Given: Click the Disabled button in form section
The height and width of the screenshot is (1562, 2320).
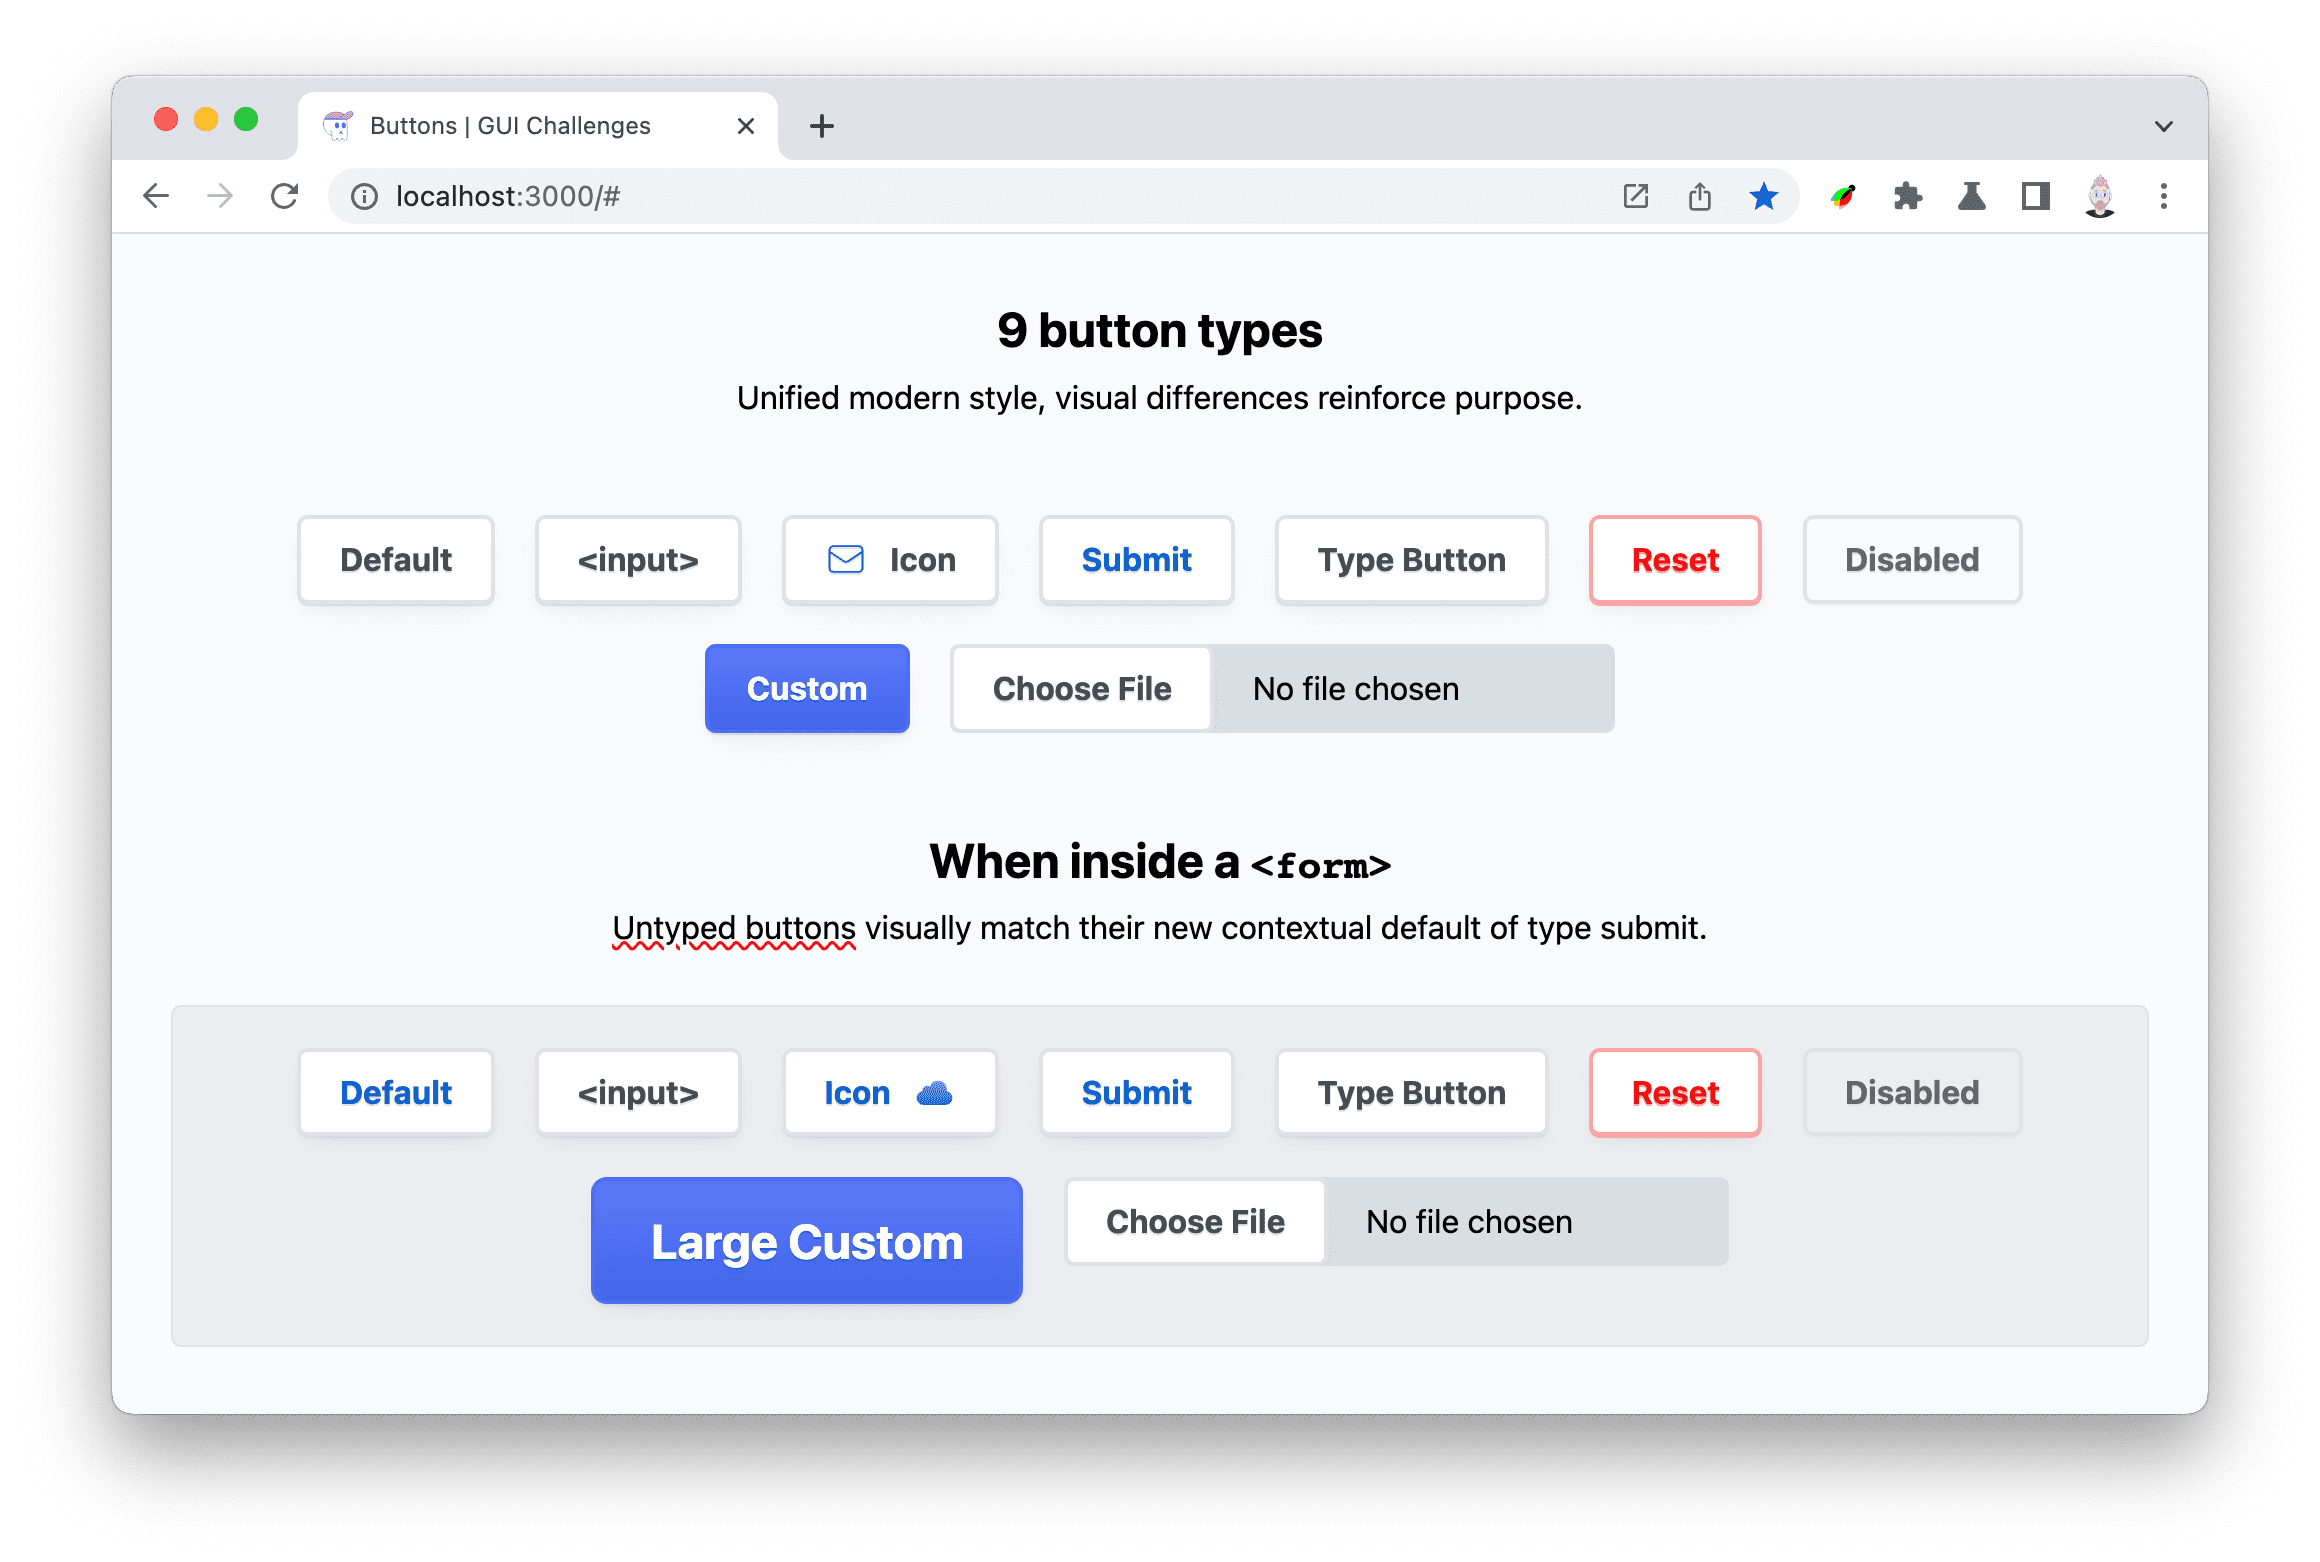Looking at the screenshot, I should [x=1912, y=1093].
